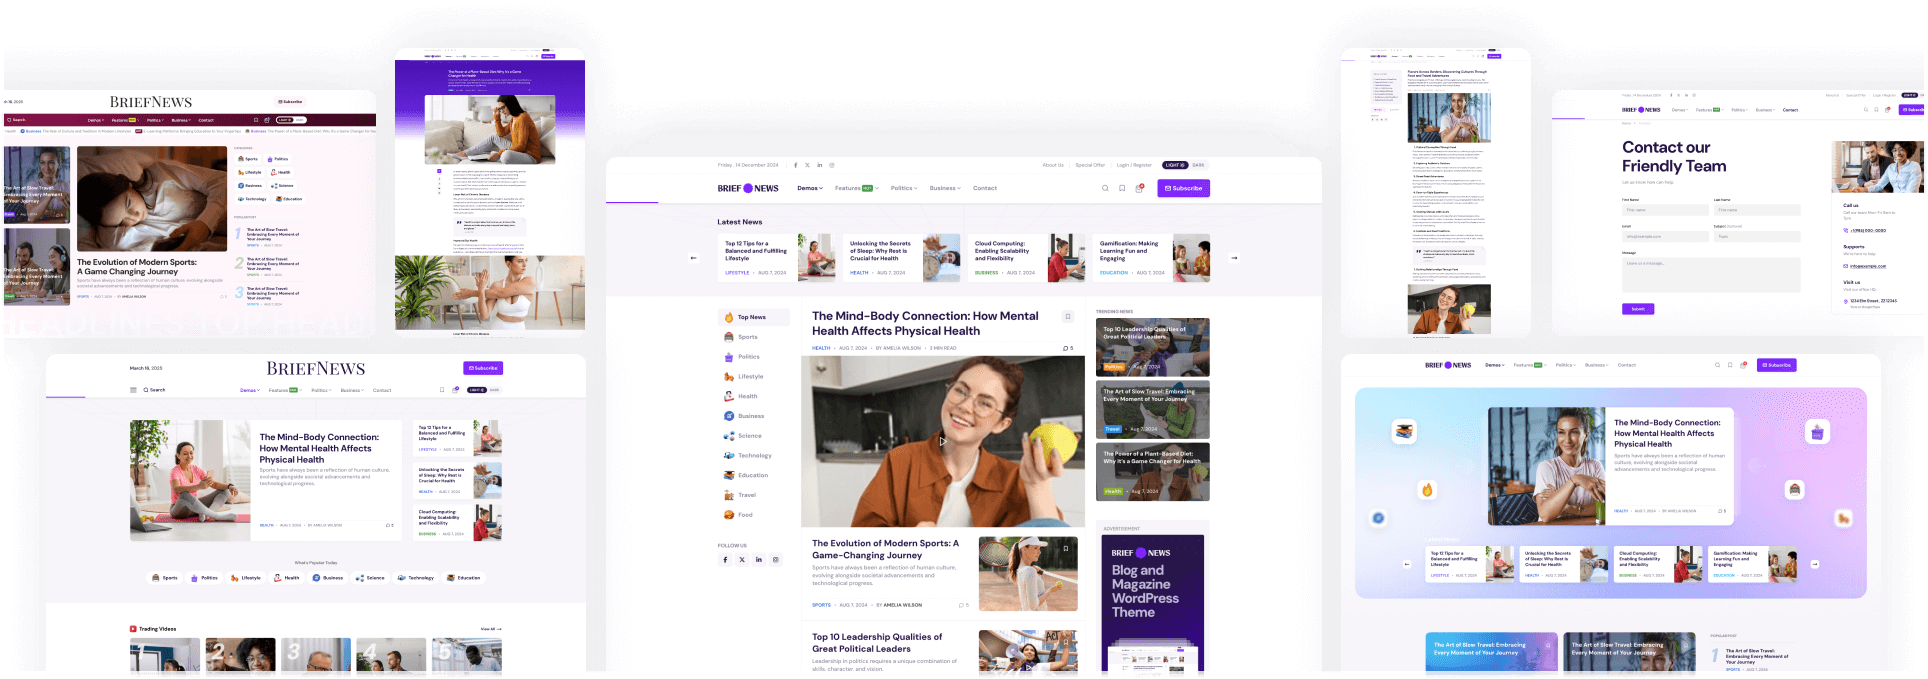Click the Subscribe button in center page
This screenshot has width=1928, height=679.
coord(1183,188)
